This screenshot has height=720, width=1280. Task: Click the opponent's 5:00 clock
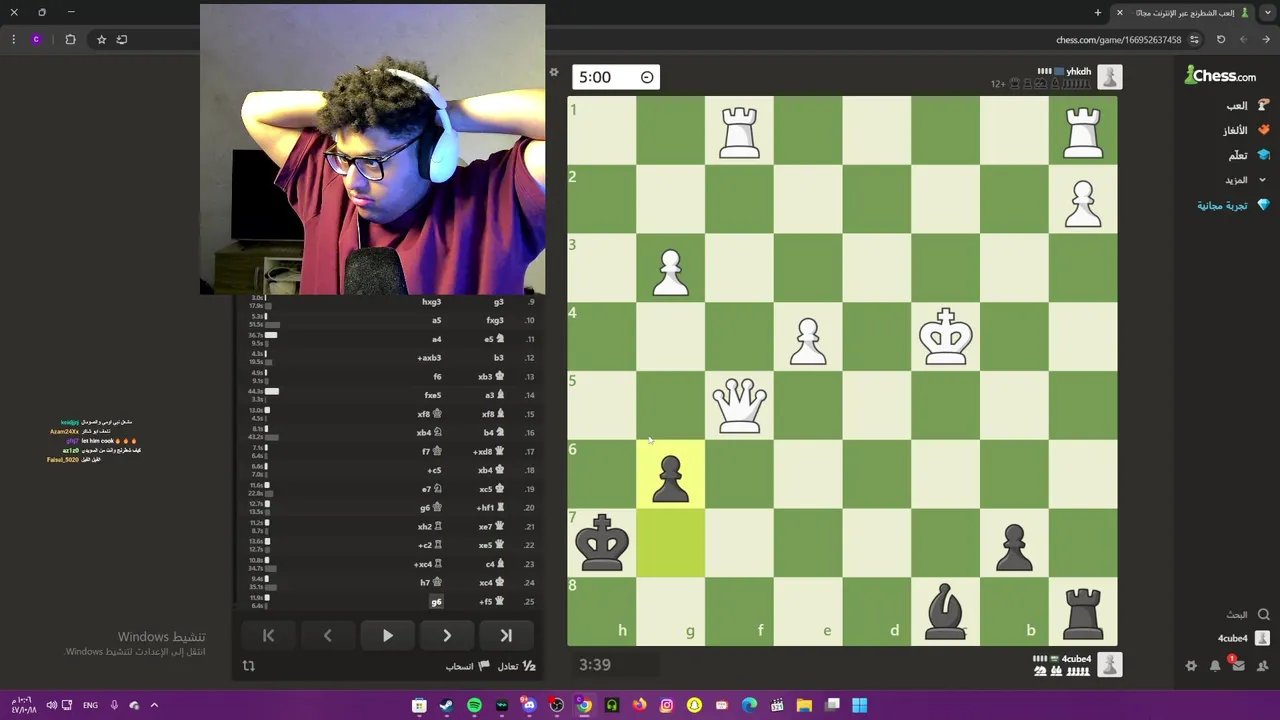[x=615, y=77]
